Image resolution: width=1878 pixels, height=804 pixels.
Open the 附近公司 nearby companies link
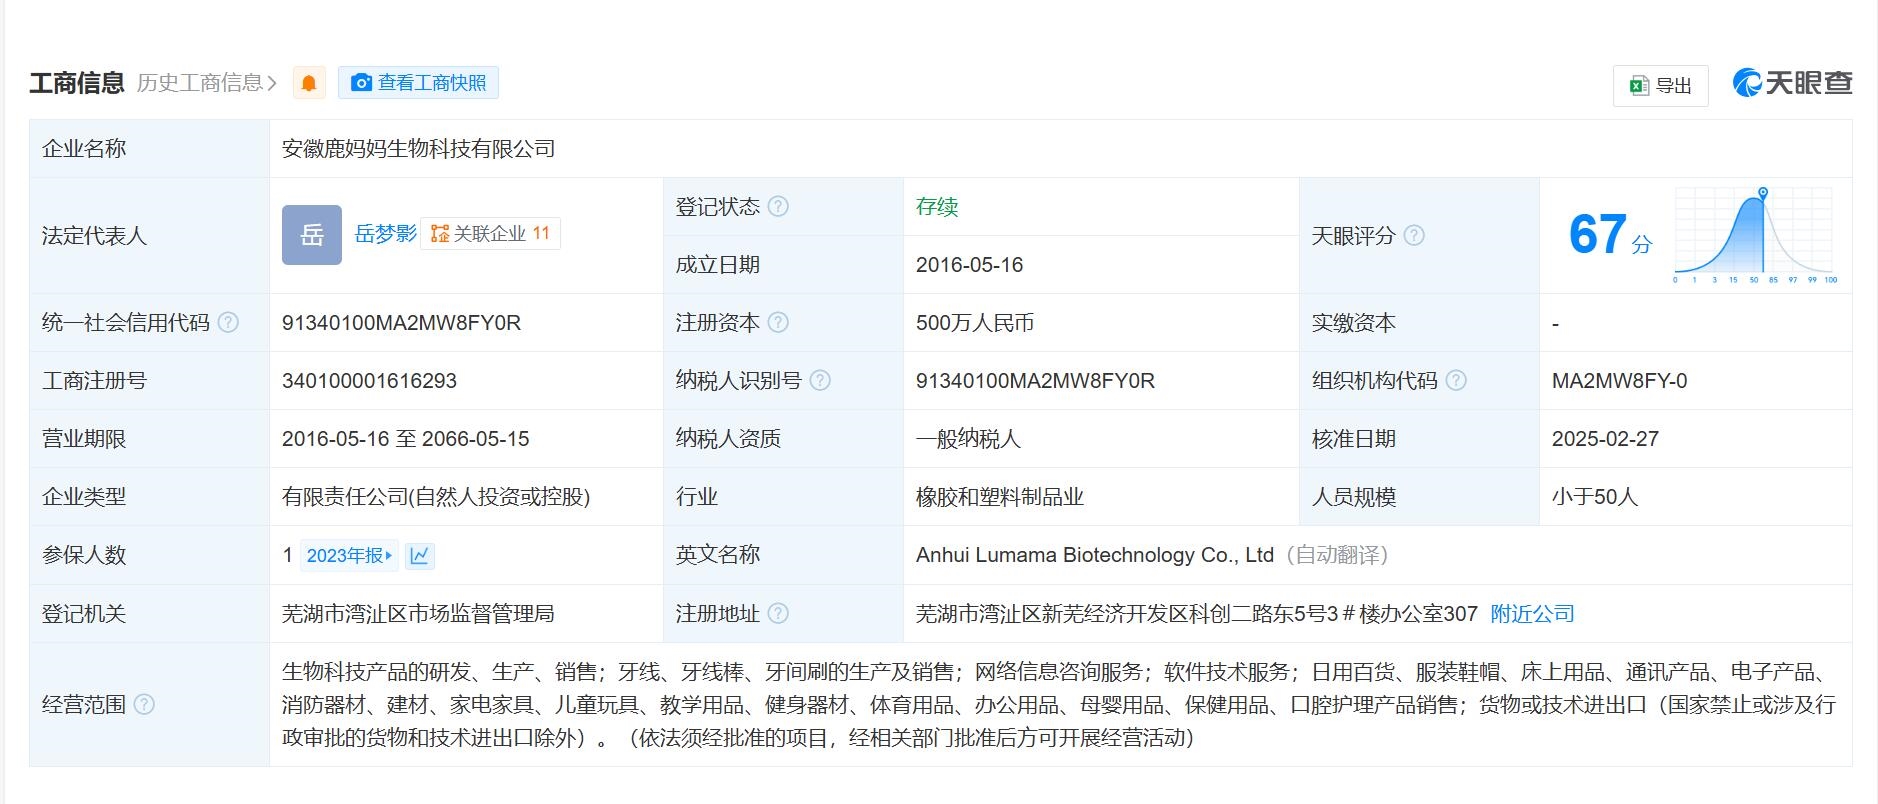point(1532,614)
